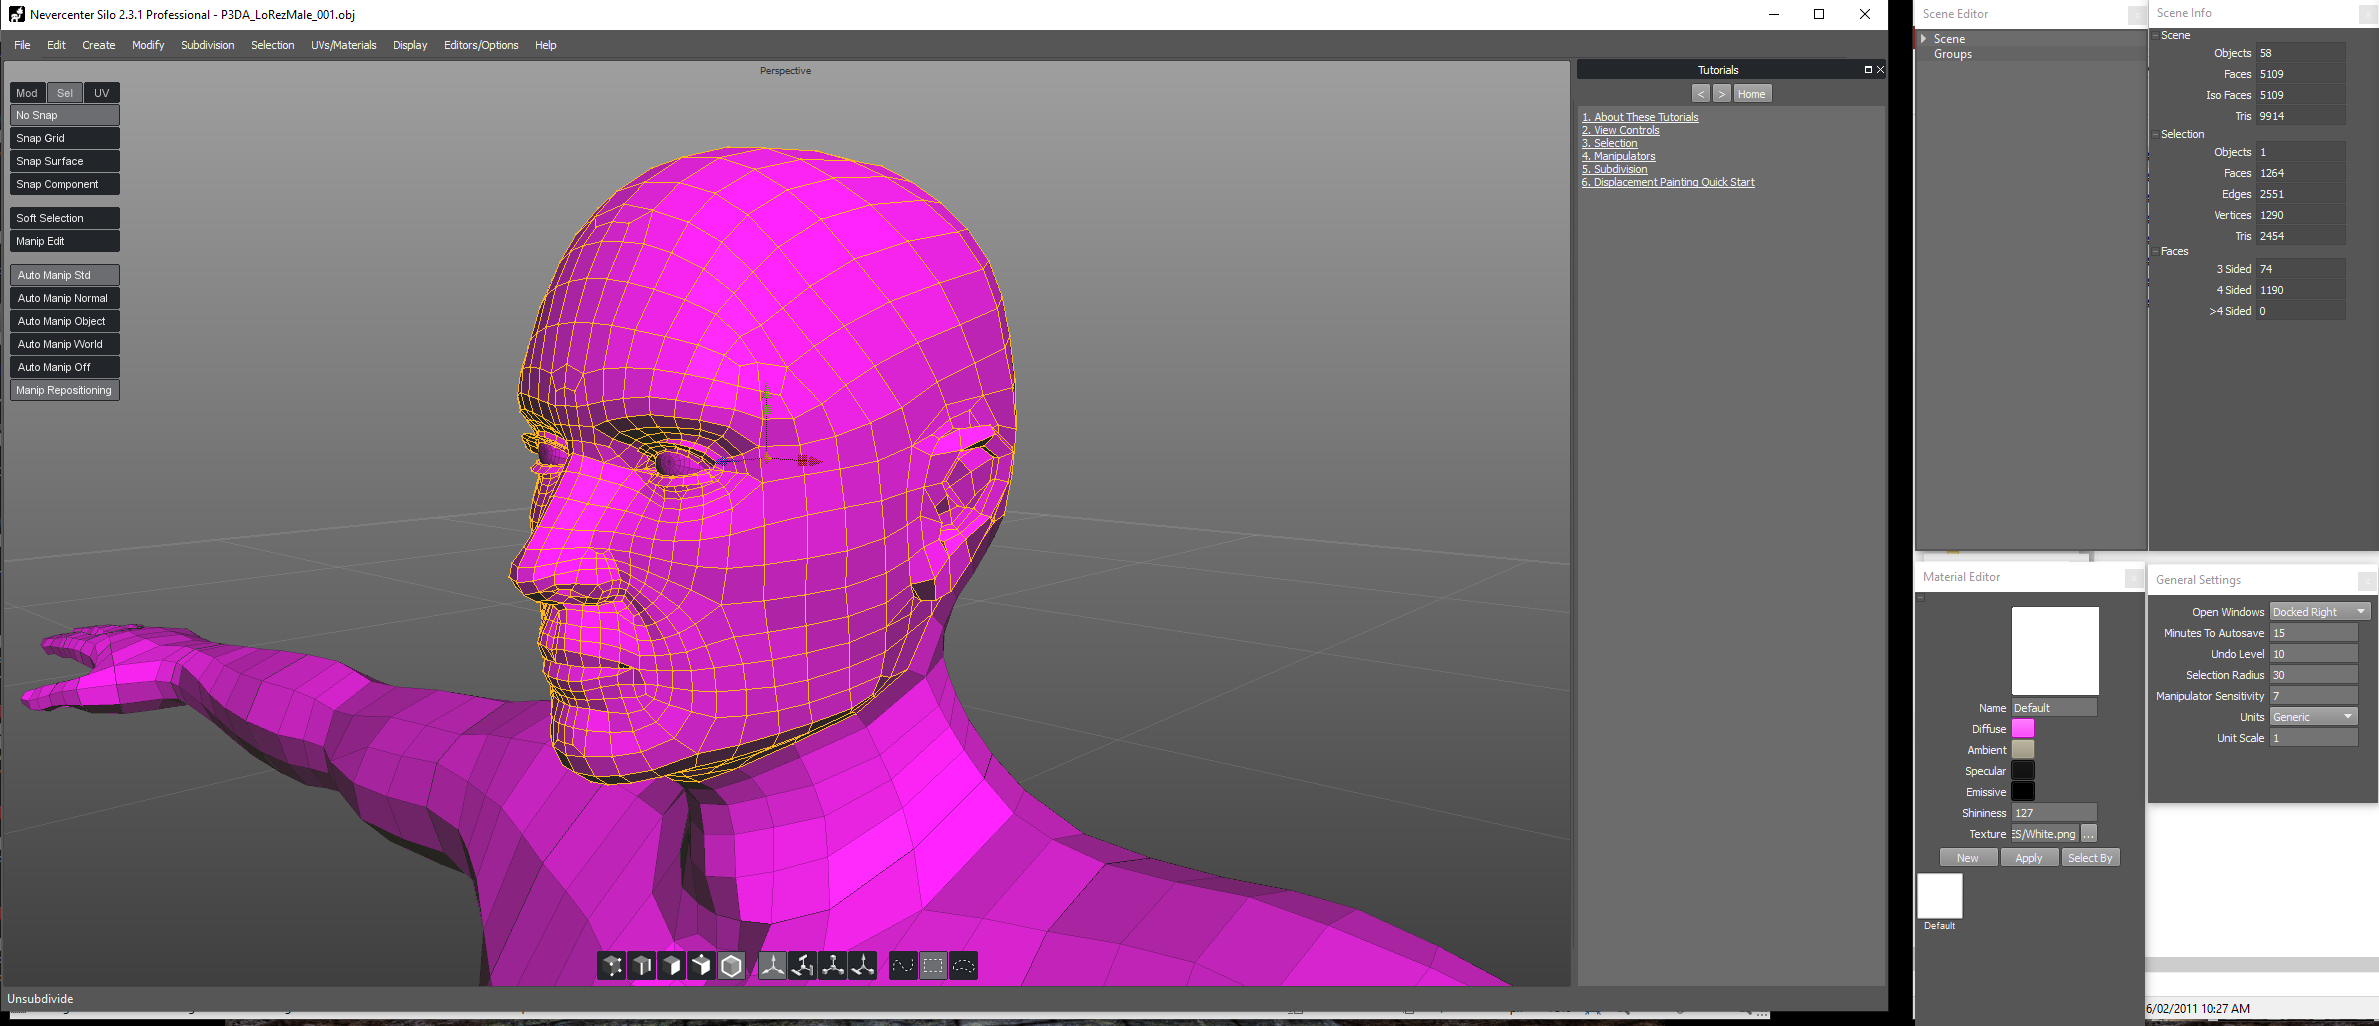Switch to Sel tab
This screenshot has width=2379, height=1026.
[x=65, y=93]
